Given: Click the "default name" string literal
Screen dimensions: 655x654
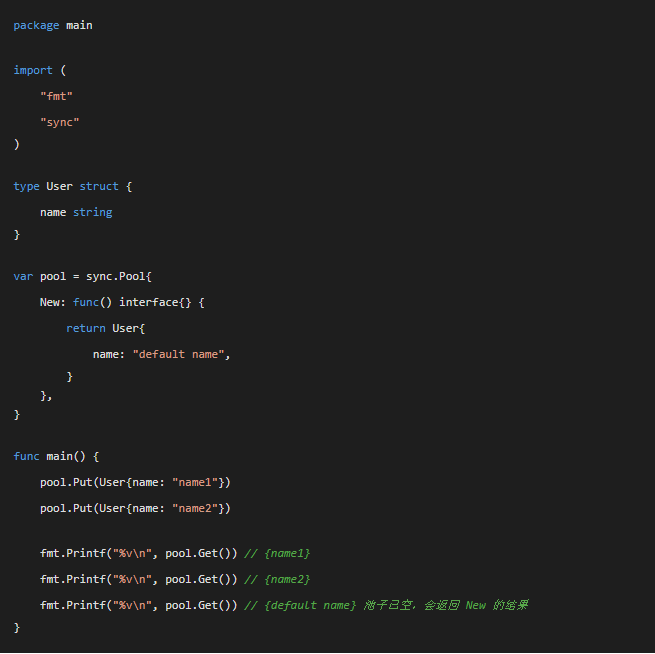Looking at the screenshot, I should 178,354.
